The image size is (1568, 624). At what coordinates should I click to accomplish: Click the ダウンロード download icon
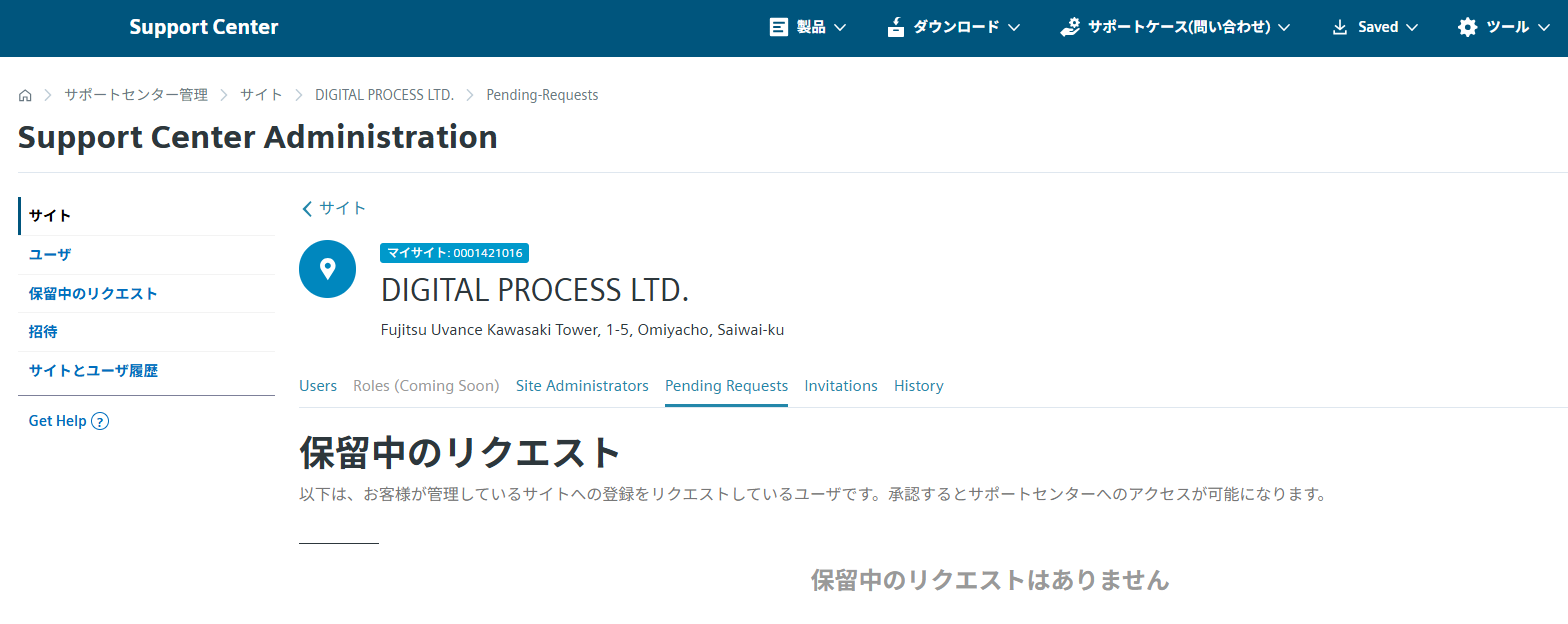(896, 28)
